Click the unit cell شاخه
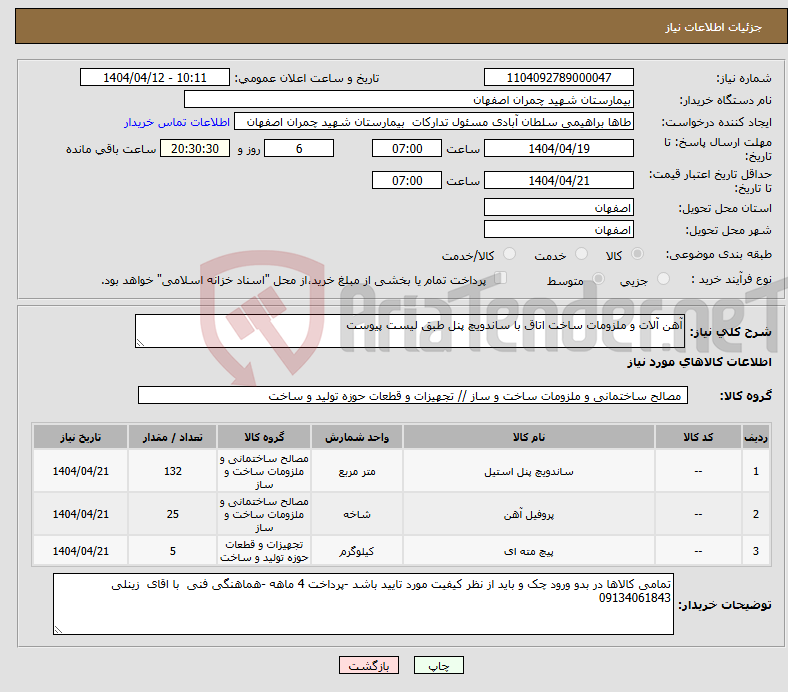 point(357,514)
